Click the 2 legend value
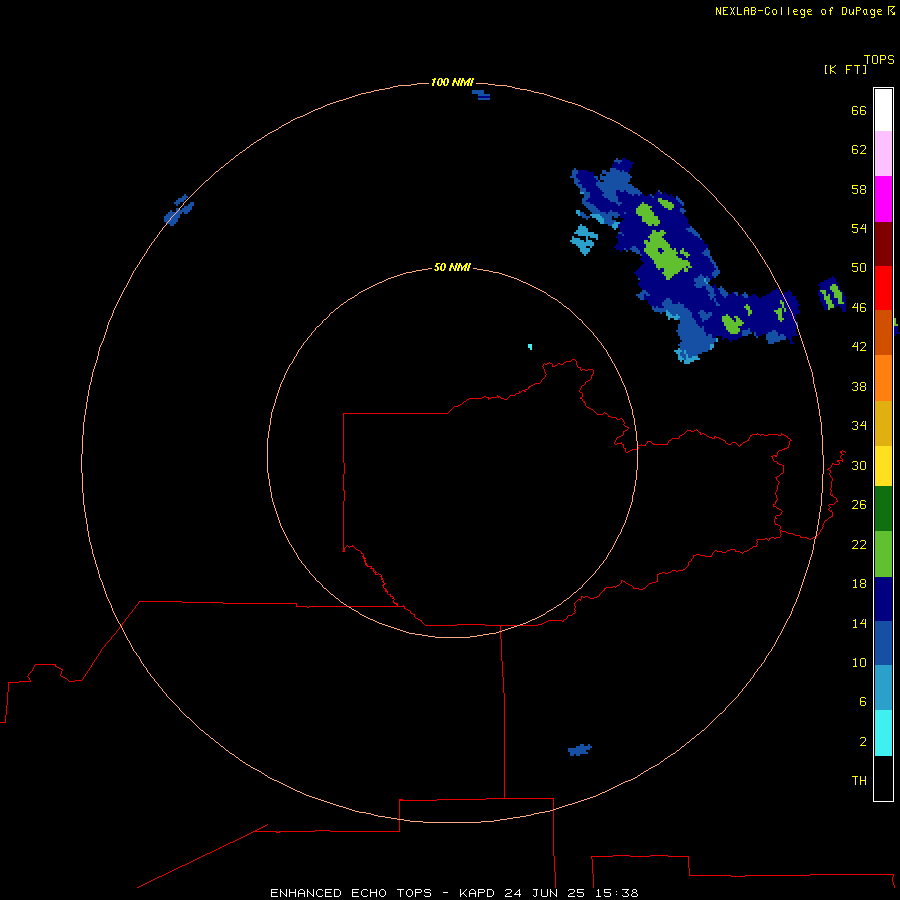Screen dimensions: 900x900 pos(863,742)
